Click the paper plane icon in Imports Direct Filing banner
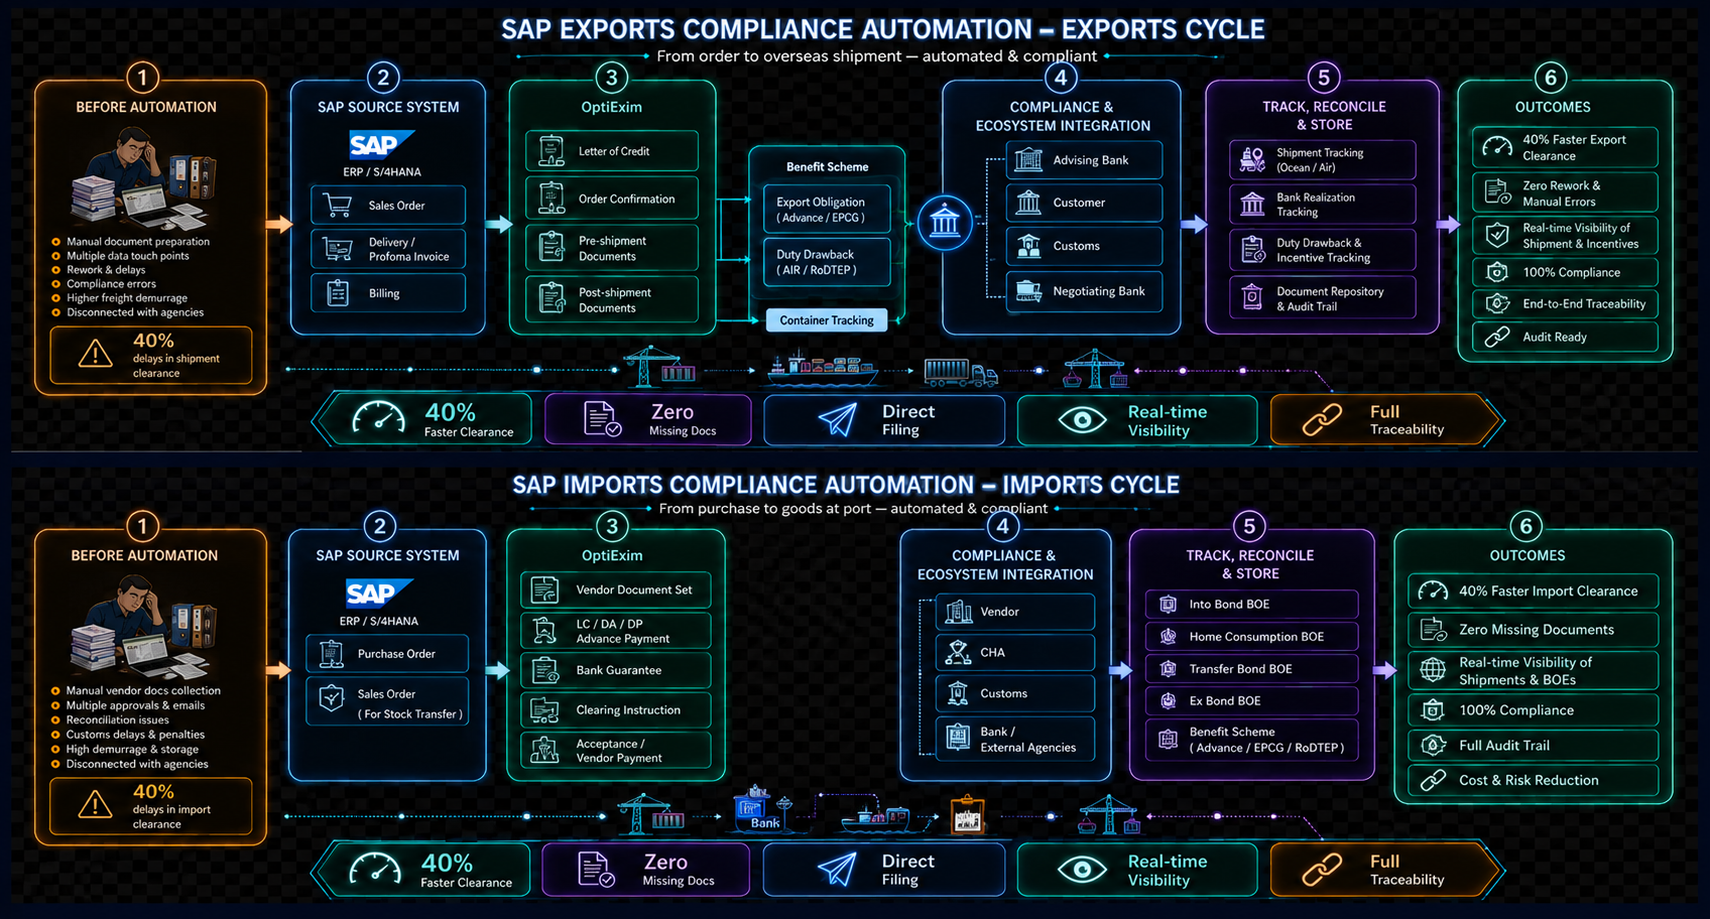The height and width of the screenshot is (919, 1710). click(837, 869)
